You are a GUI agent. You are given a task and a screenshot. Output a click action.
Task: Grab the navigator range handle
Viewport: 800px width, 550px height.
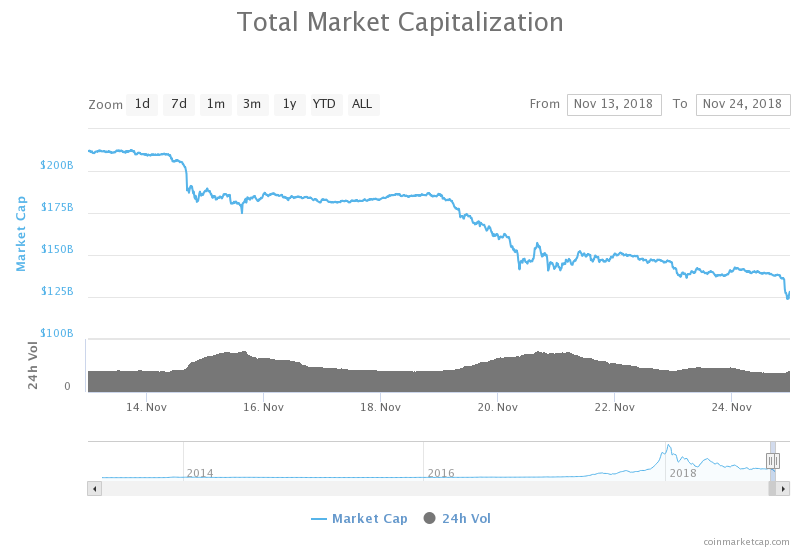[772, 460]
